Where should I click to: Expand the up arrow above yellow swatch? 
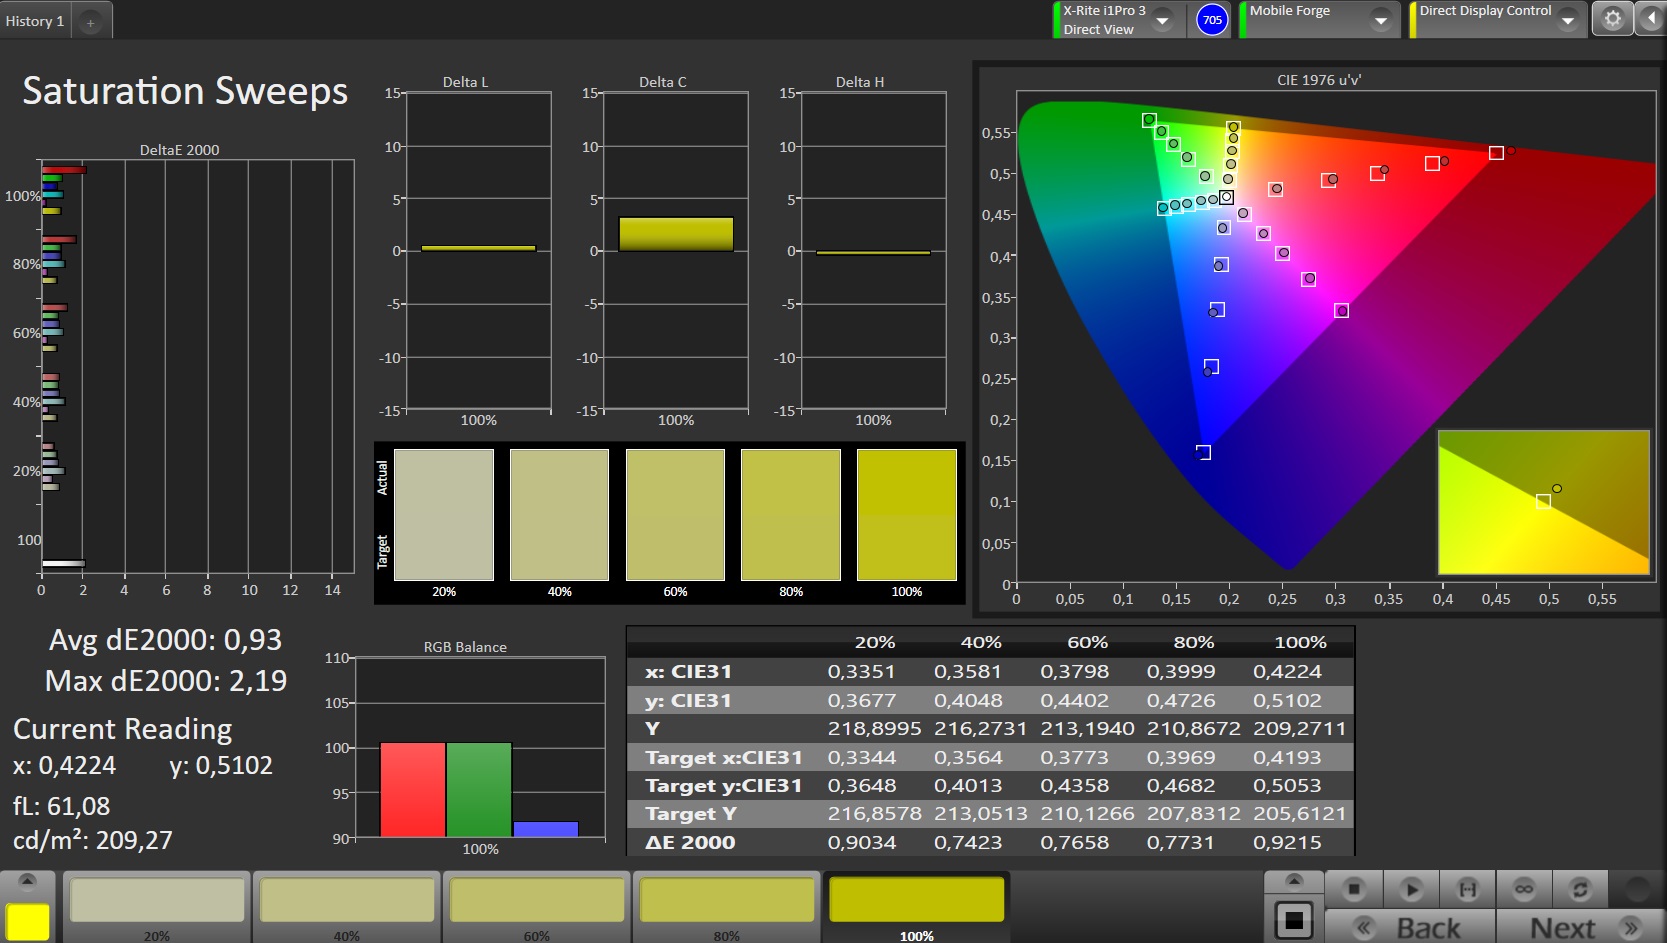[27, 880]
